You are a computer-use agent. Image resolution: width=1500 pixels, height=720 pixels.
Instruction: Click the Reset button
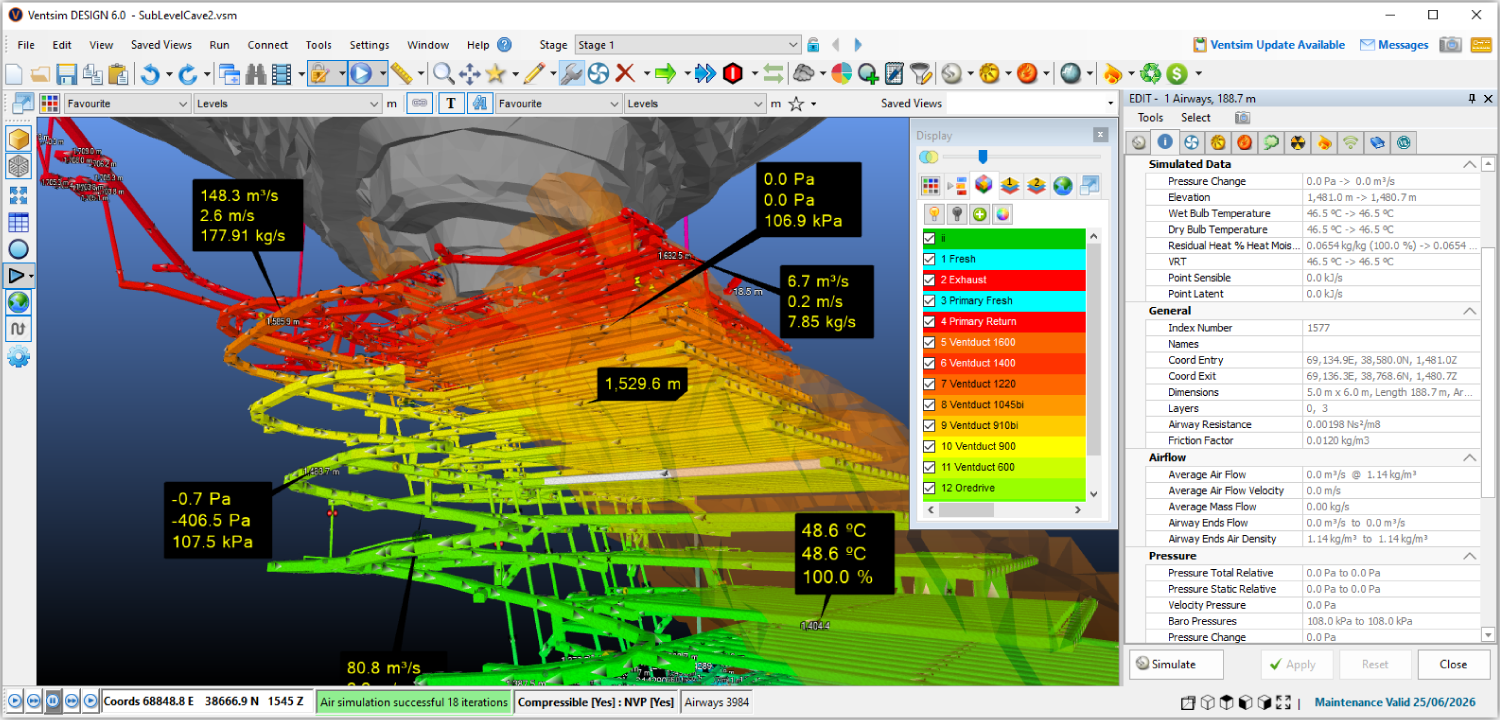coord(1375,664)
